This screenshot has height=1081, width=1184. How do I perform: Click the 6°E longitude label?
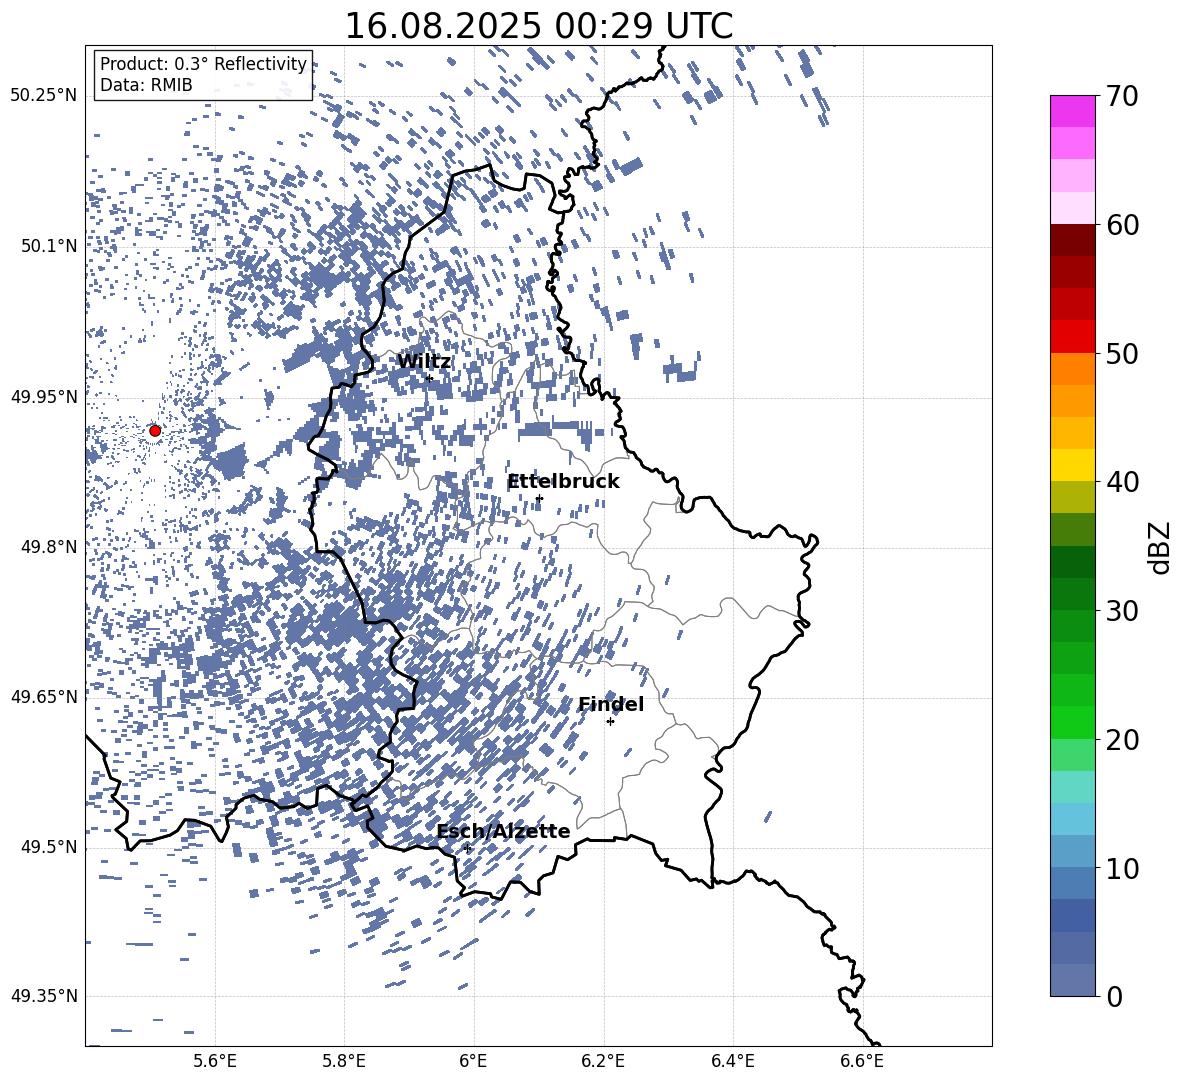pyautogui.click(x=473, y=1061)
